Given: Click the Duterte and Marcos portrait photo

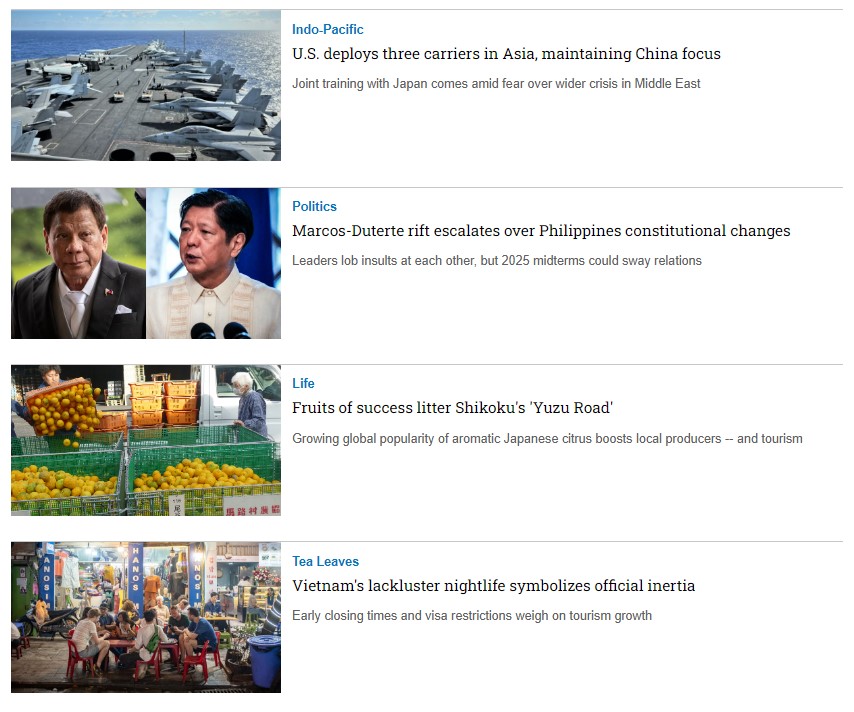Looking at the screenshot, I should (x=146, y=264).
